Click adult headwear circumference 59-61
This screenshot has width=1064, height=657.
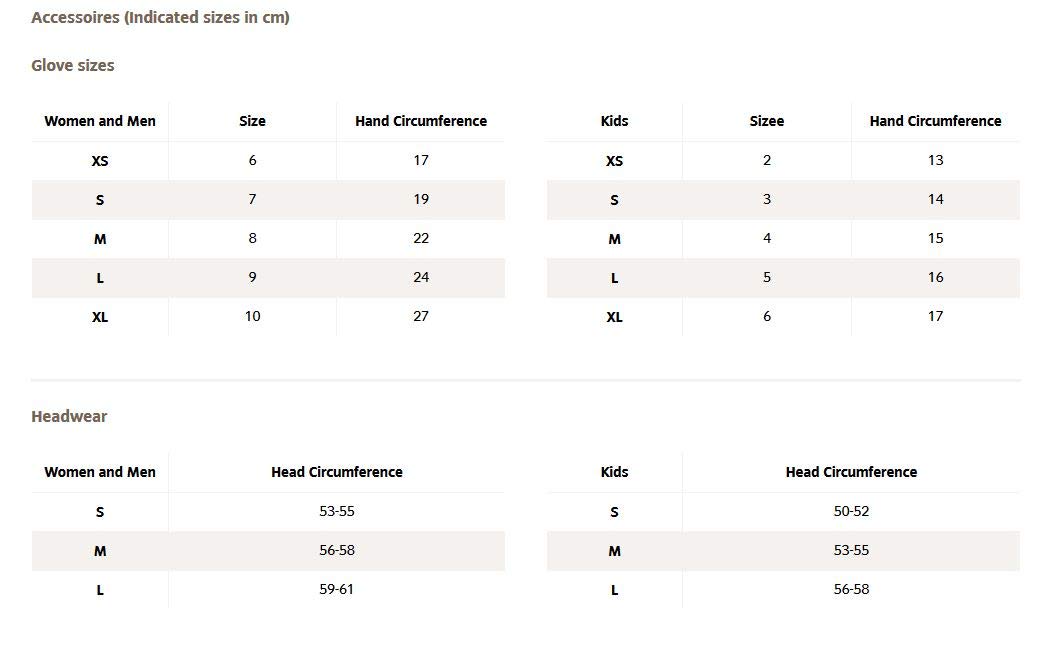[337, 589]
